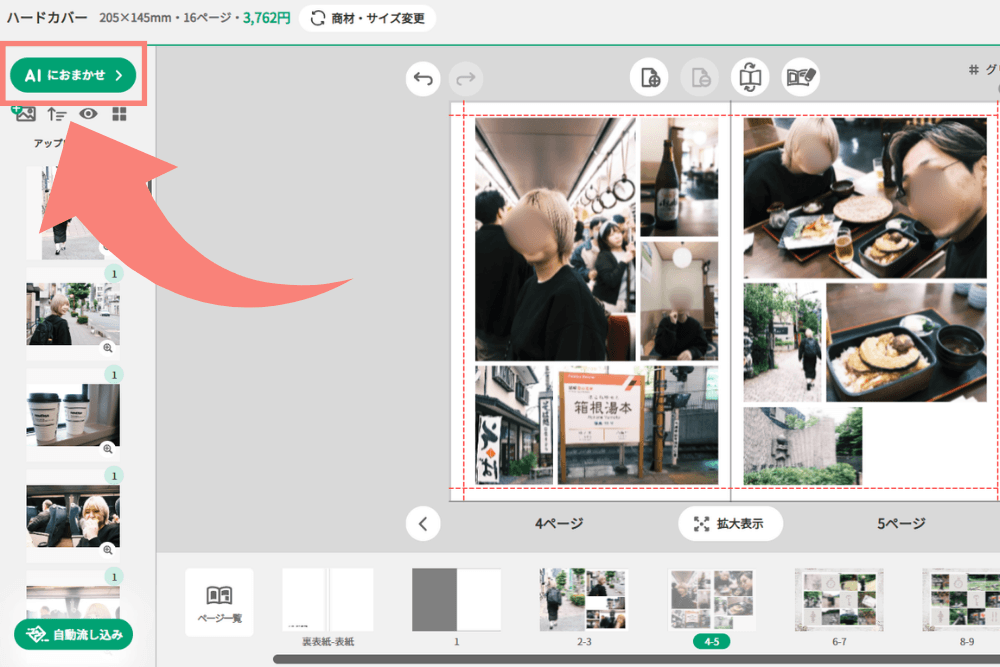Undo the last action
Image resolution: width=1000 pixels, height=667 pixels.
coord(423,78)
